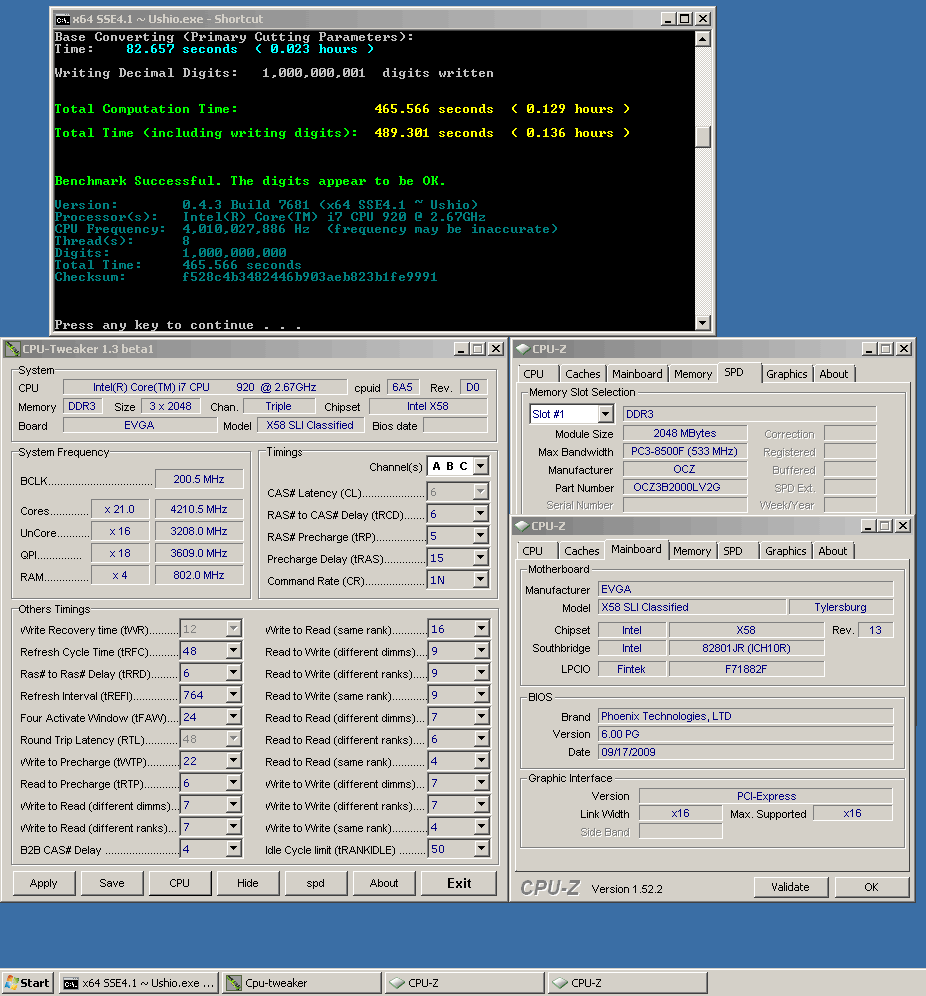Open the Channel(s) A B C dropdown
This screenshot has width=926, height=996.
pyautogui.click(x=481, y=467)
